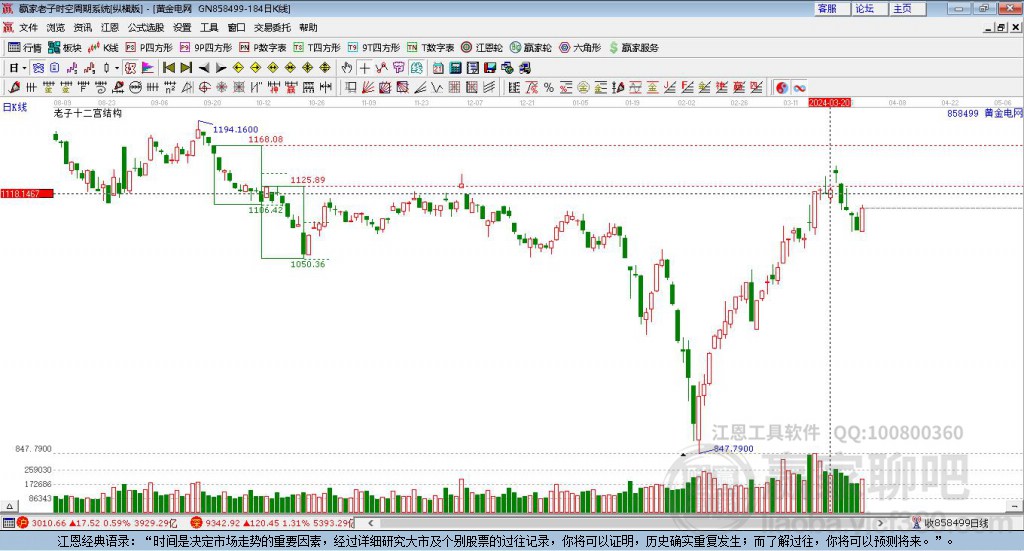The image size is (1024, 551).
Task: Click the 主页 homepage button
Action: pyautogui.click(x=907, y=8)
